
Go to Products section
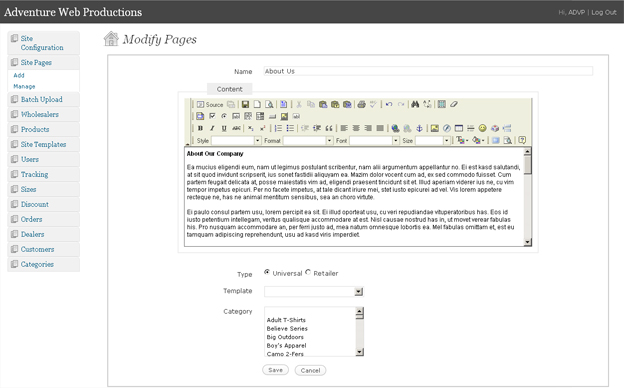coord(43,129)
